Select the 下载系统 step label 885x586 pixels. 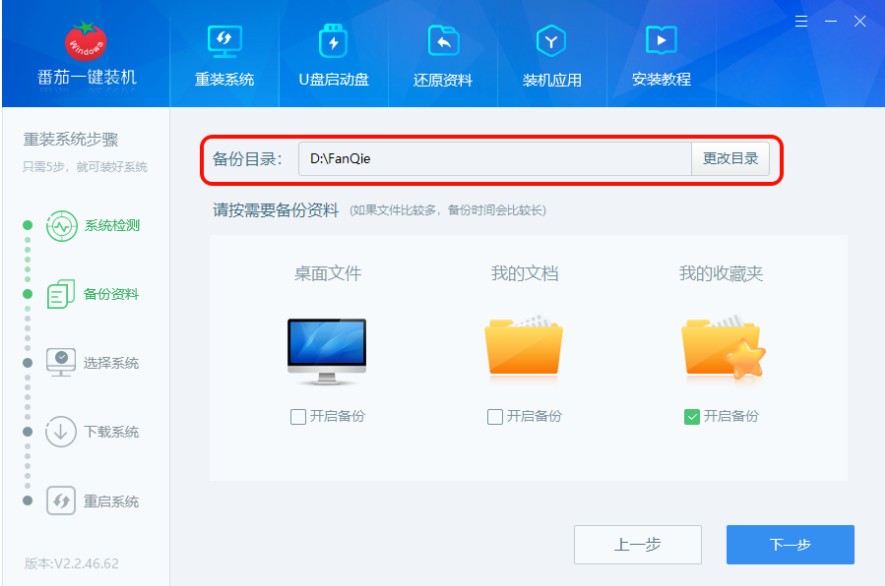click(x=111, y=432)
